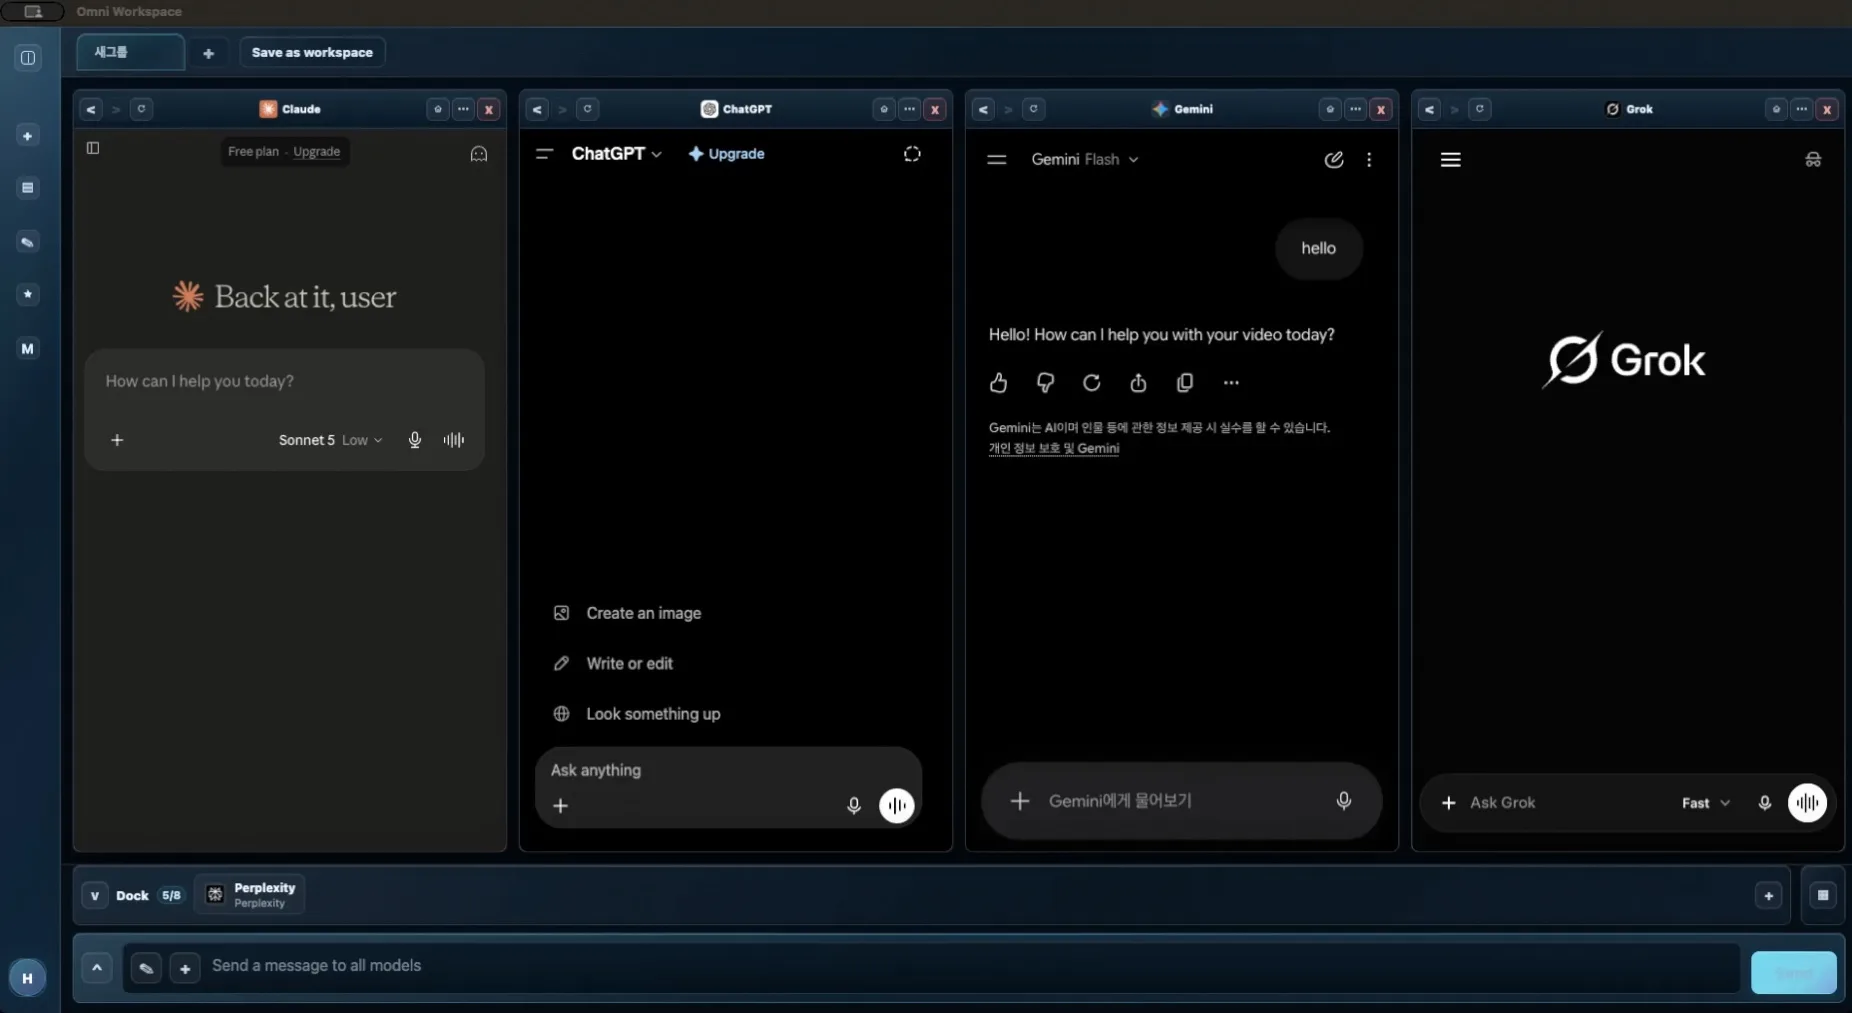Choose Create an image in ChatGPT

628,613
